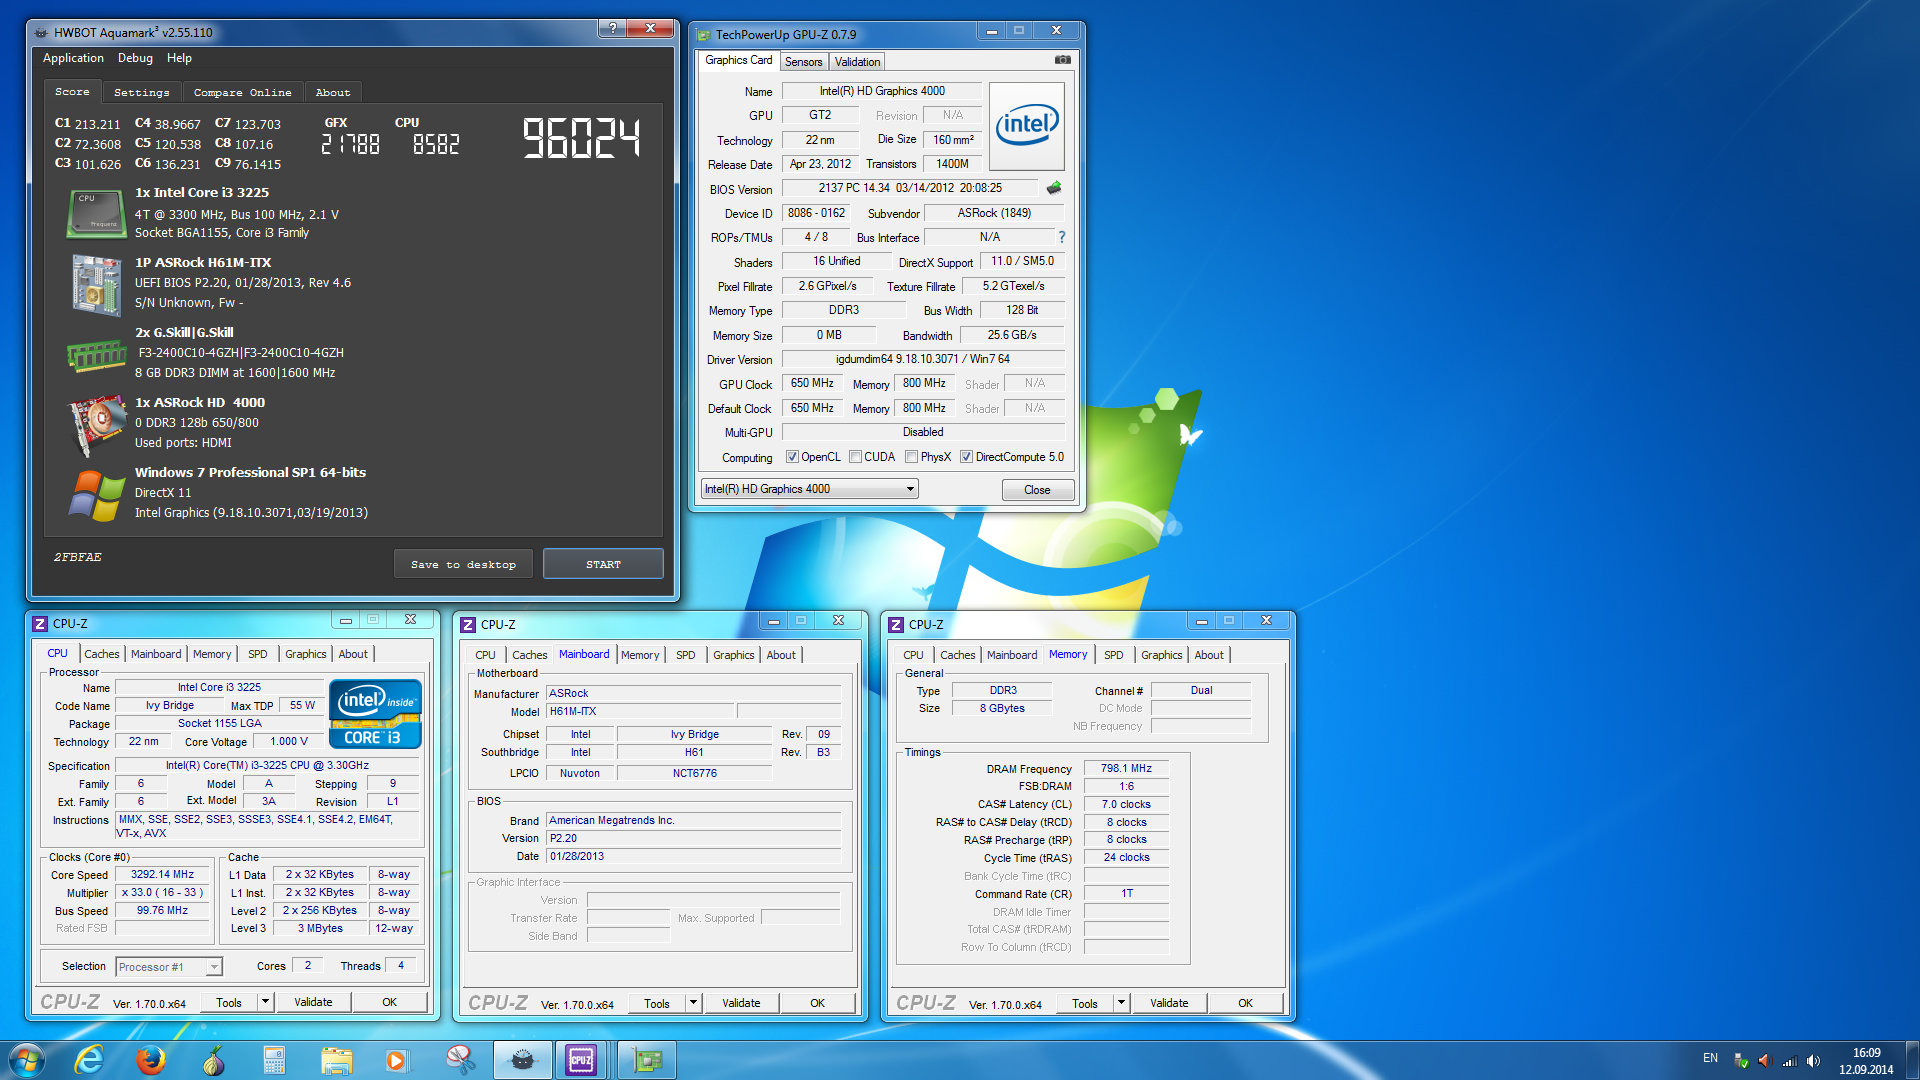Open the Processor #1 selection dropdown

pyautogui.click(x=169, y=967)
